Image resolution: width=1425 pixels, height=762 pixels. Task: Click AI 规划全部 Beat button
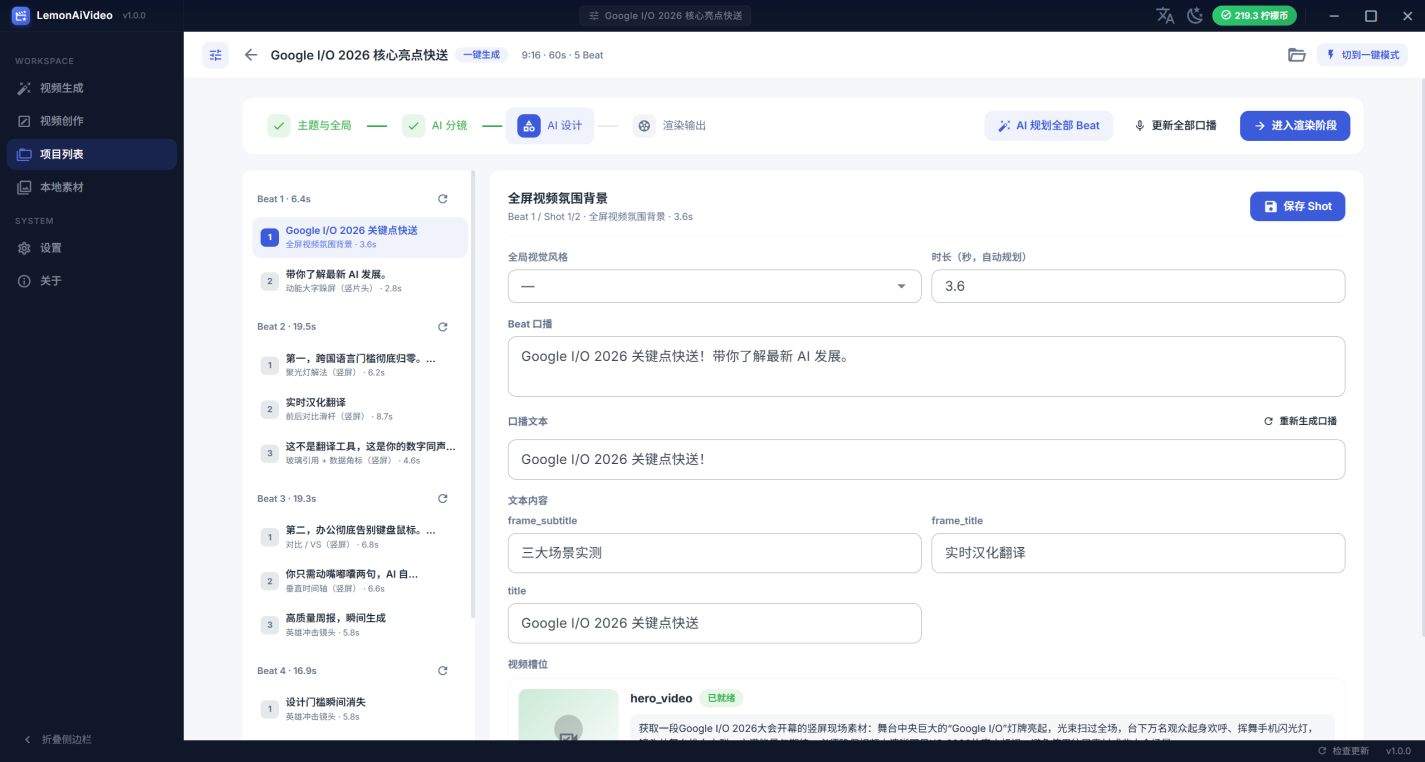click(x=1048, y=126)
